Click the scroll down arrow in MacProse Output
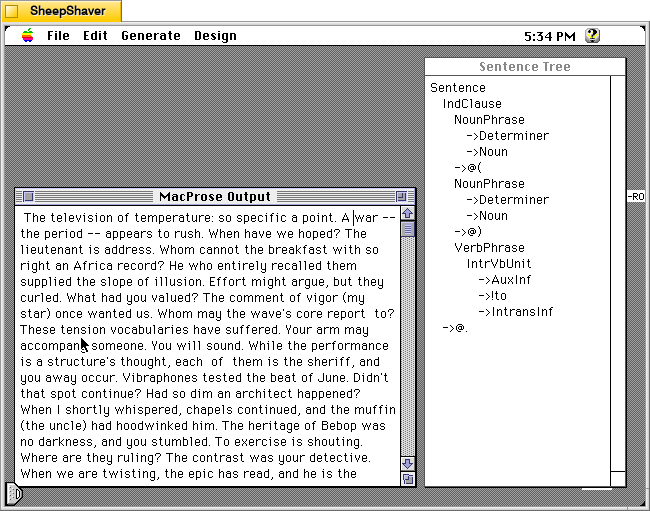 click(408, 464)
